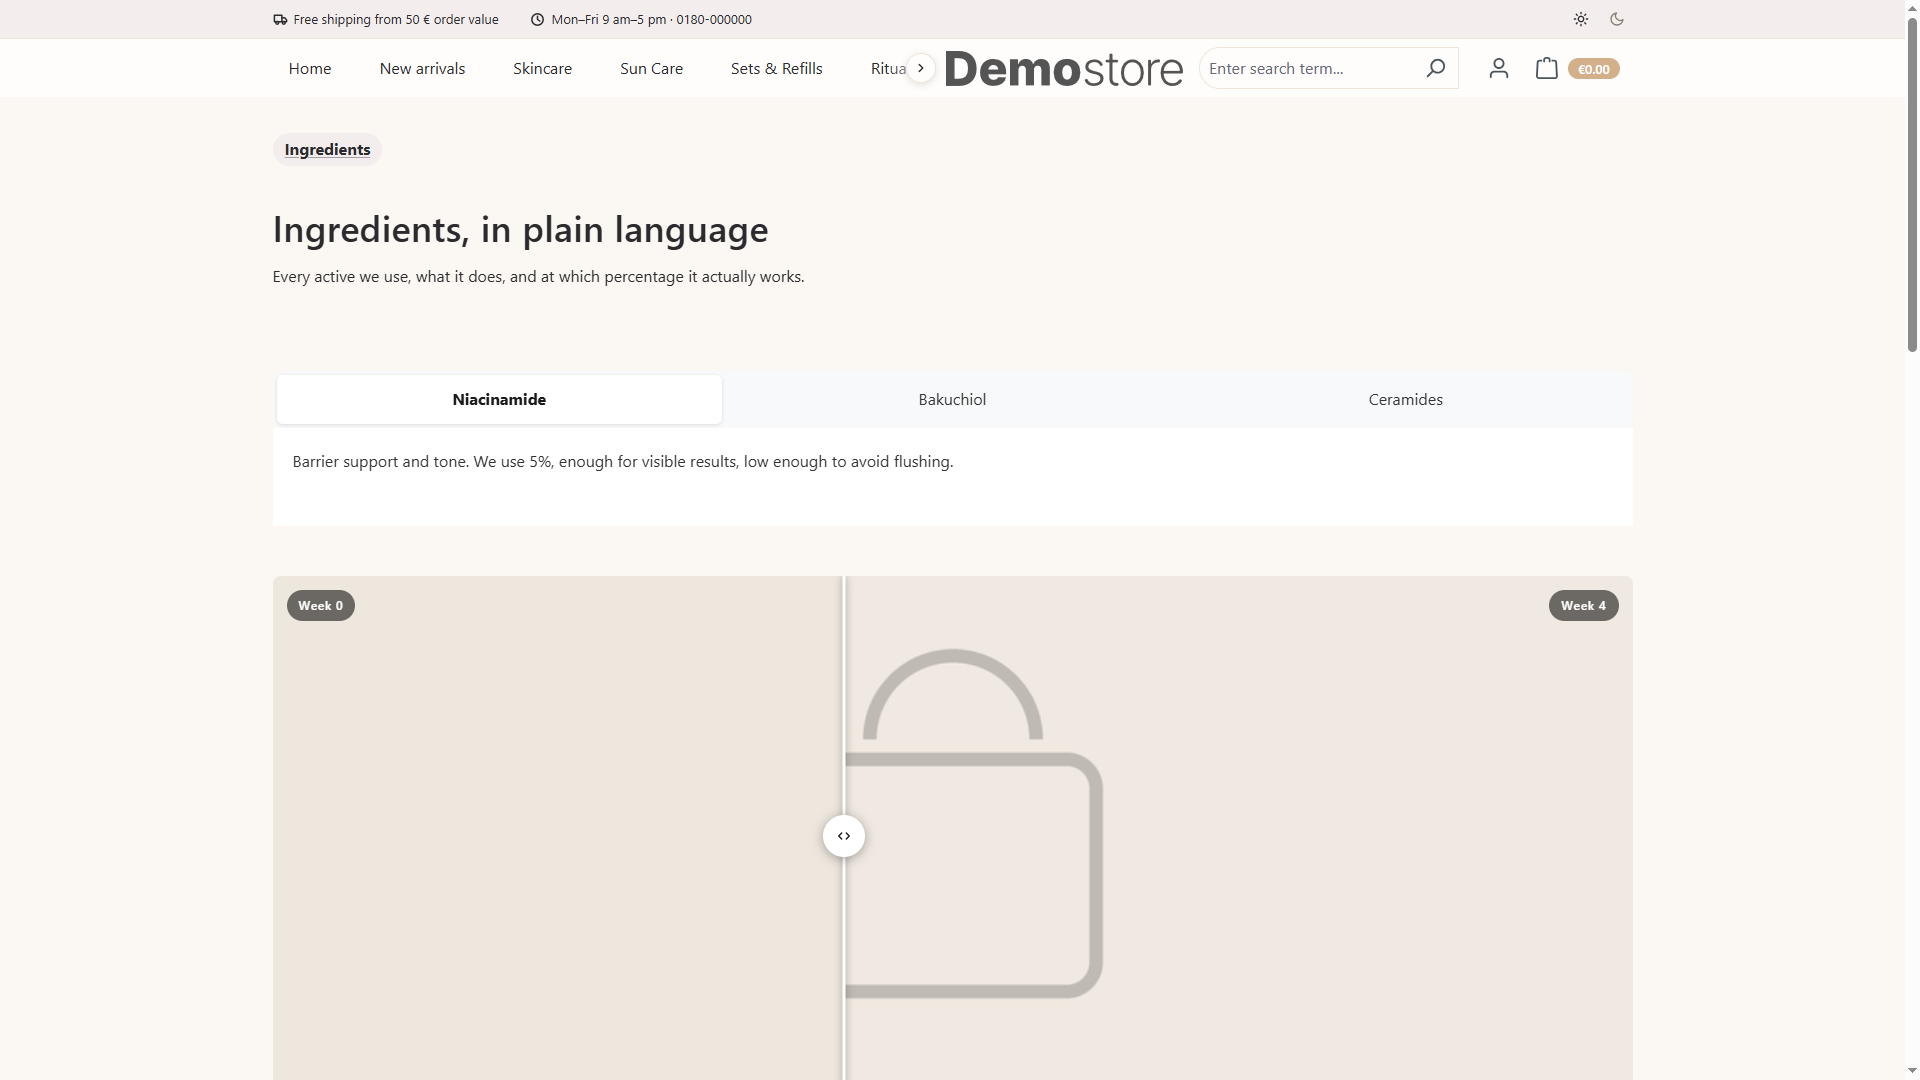Click the €0.00 cart total badge
This screenshot has width=1920, height=1080.
click(1594, 69)
